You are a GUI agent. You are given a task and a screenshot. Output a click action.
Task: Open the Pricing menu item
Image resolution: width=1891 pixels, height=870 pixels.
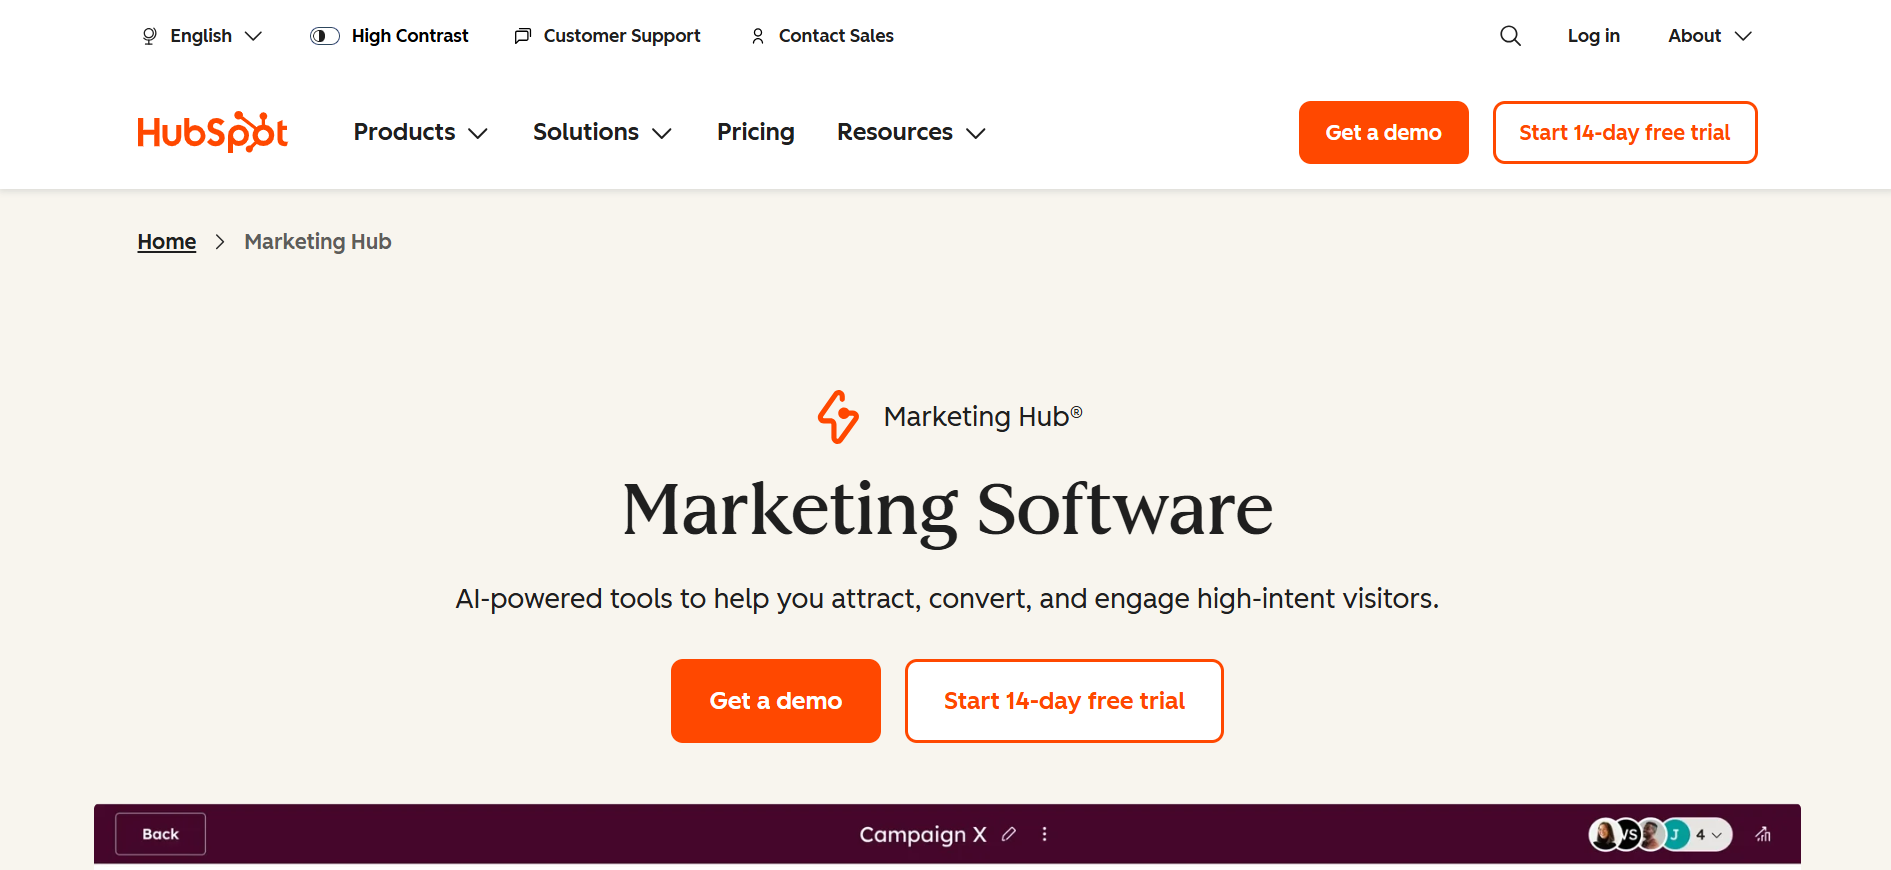(x=755, y=131)
